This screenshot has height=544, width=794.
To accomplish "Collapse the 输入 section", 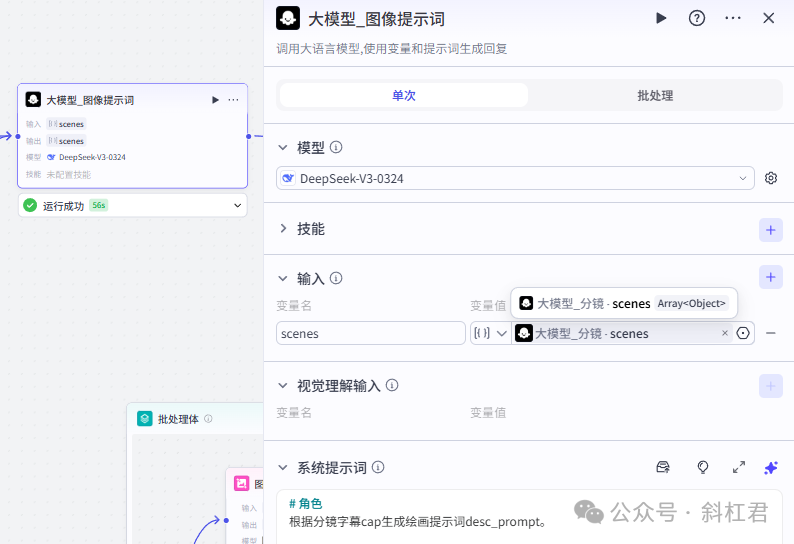I will (283, 278).
